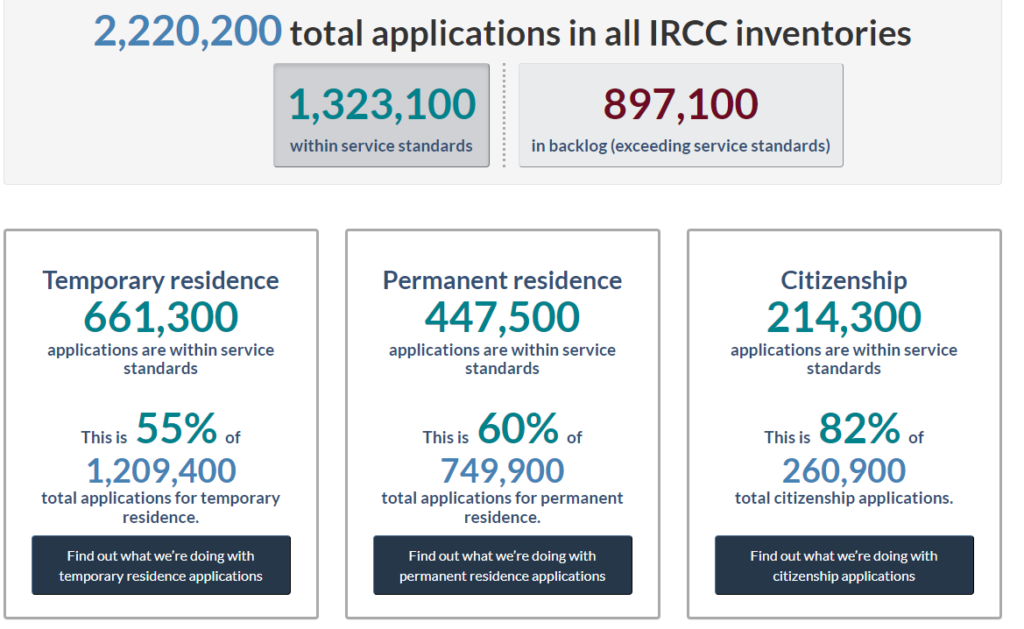Open the permanent residence applications info button
Viewport: 1024px width, 629px height.
pyautogui.click(x=502, y=565)
